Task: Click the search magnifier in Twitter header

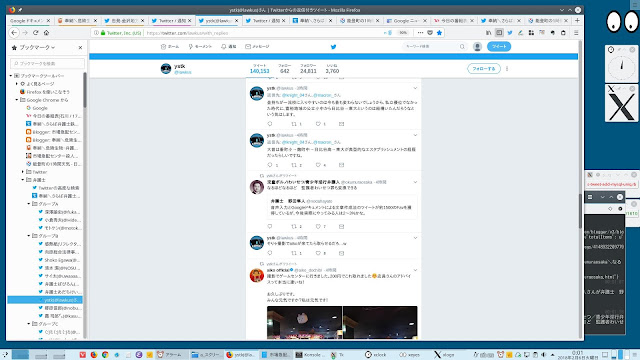Action: coord(462,47)
